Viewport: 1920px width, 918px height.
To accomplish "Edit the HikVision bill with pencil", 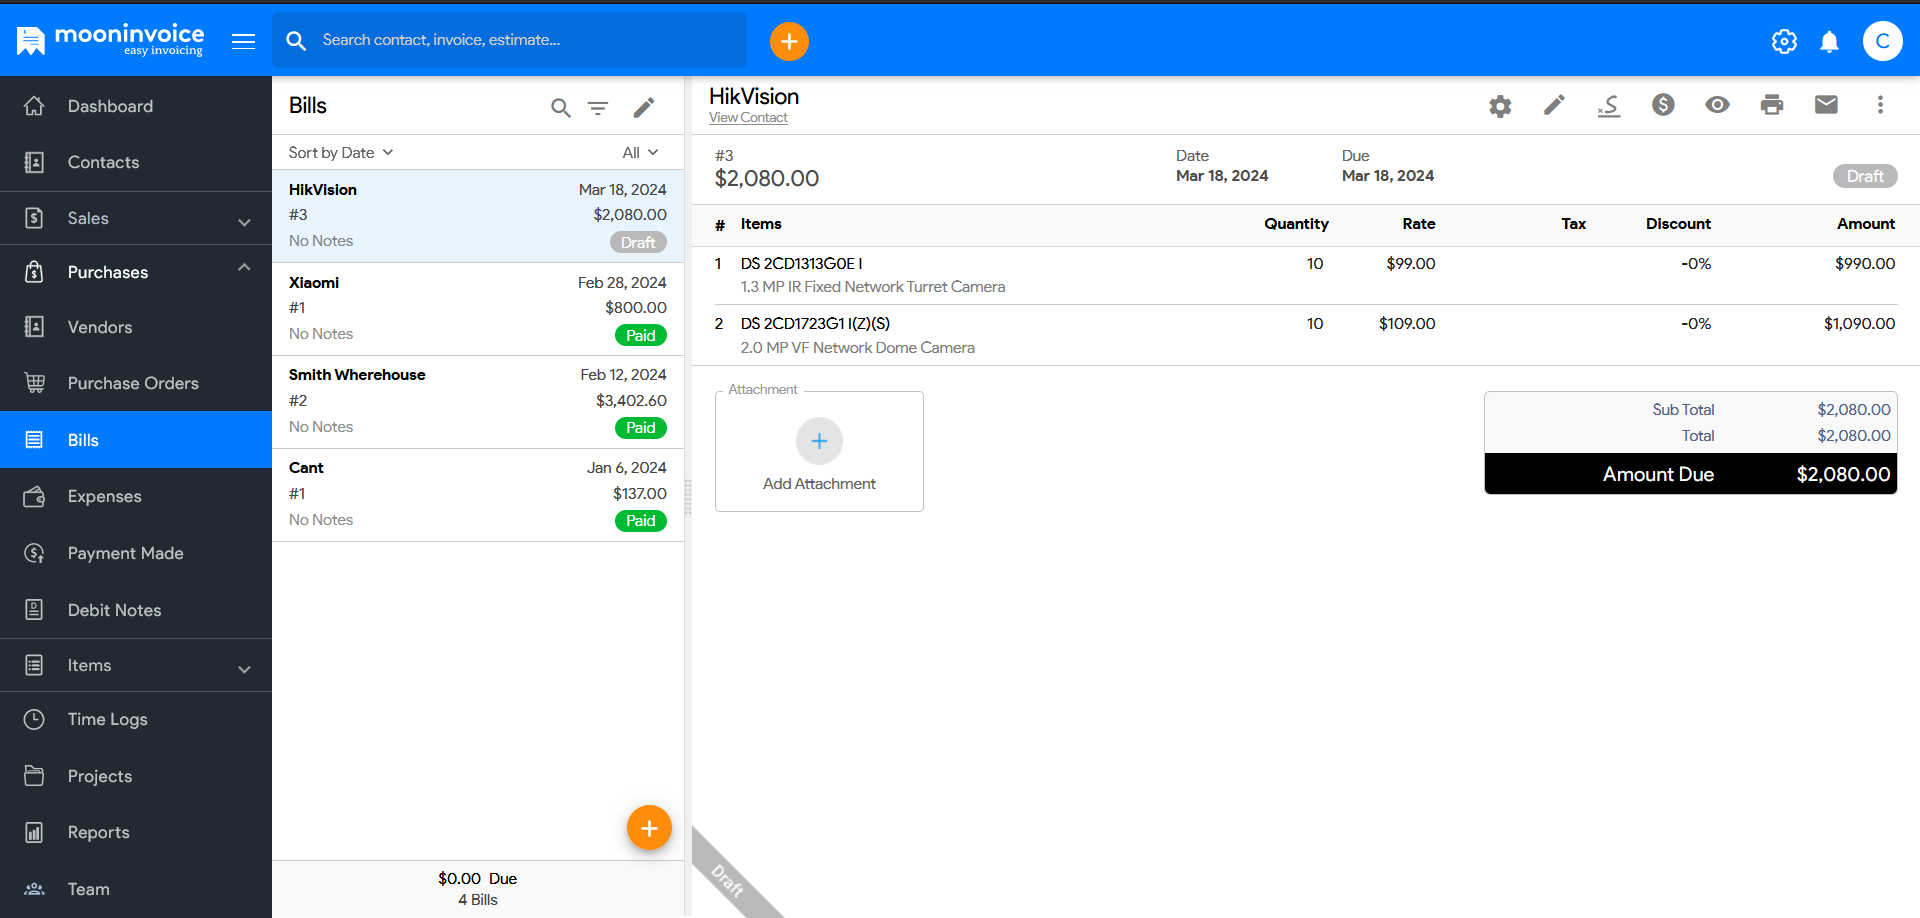I will tap(1554, 105).
